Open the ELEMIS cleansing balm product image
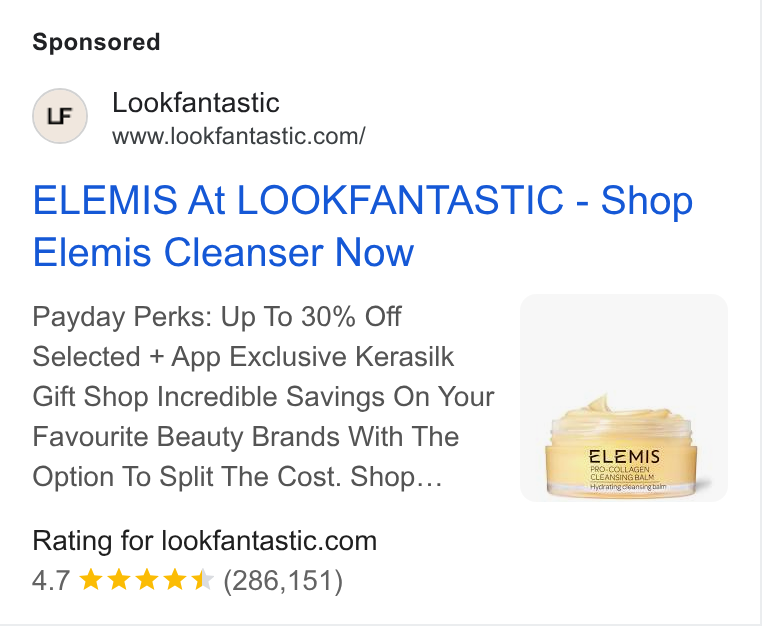The width and height of the screenshot is (762, 626). pyautogui.click(x=623, y=398)
